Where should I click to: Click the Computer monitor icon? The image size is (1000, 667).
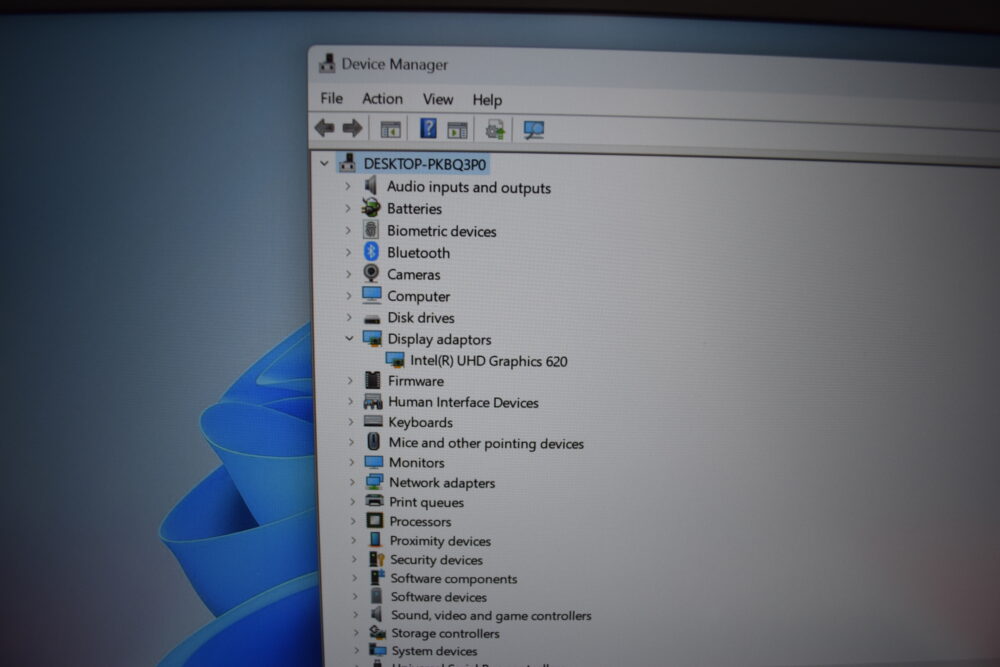372,295
